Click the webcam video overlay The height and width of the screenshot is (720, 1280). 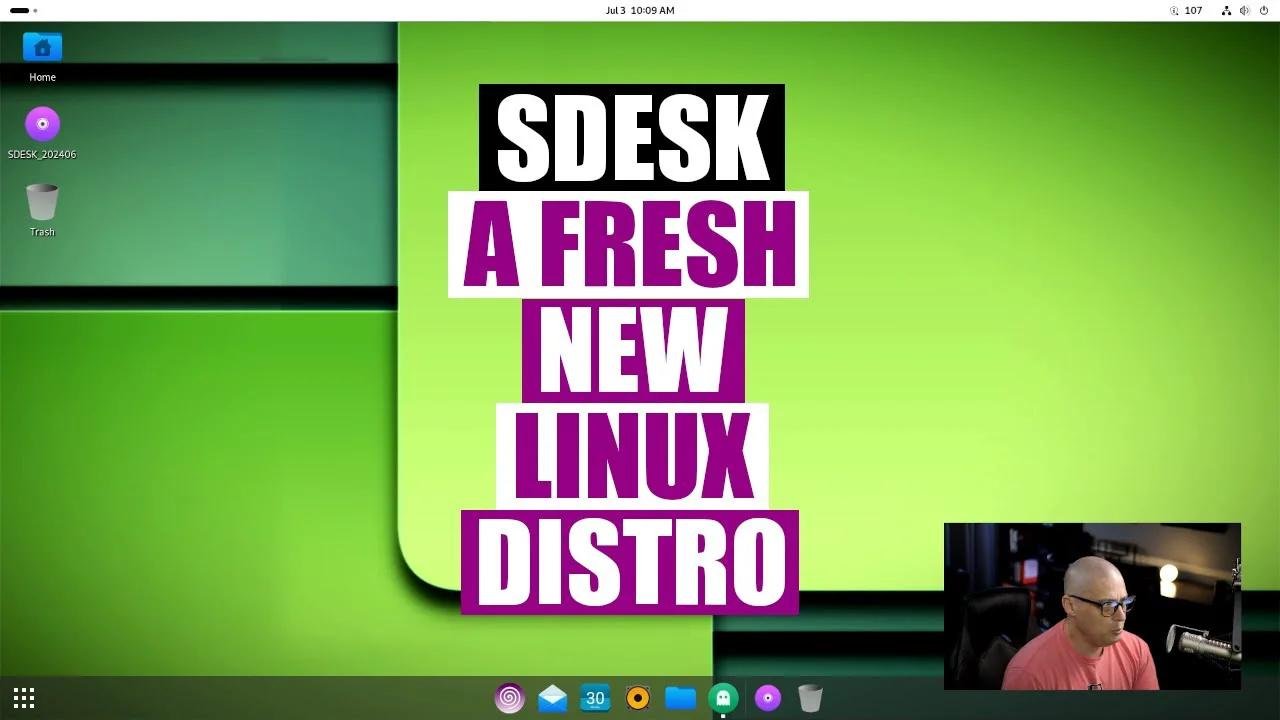coord(1092,607)
